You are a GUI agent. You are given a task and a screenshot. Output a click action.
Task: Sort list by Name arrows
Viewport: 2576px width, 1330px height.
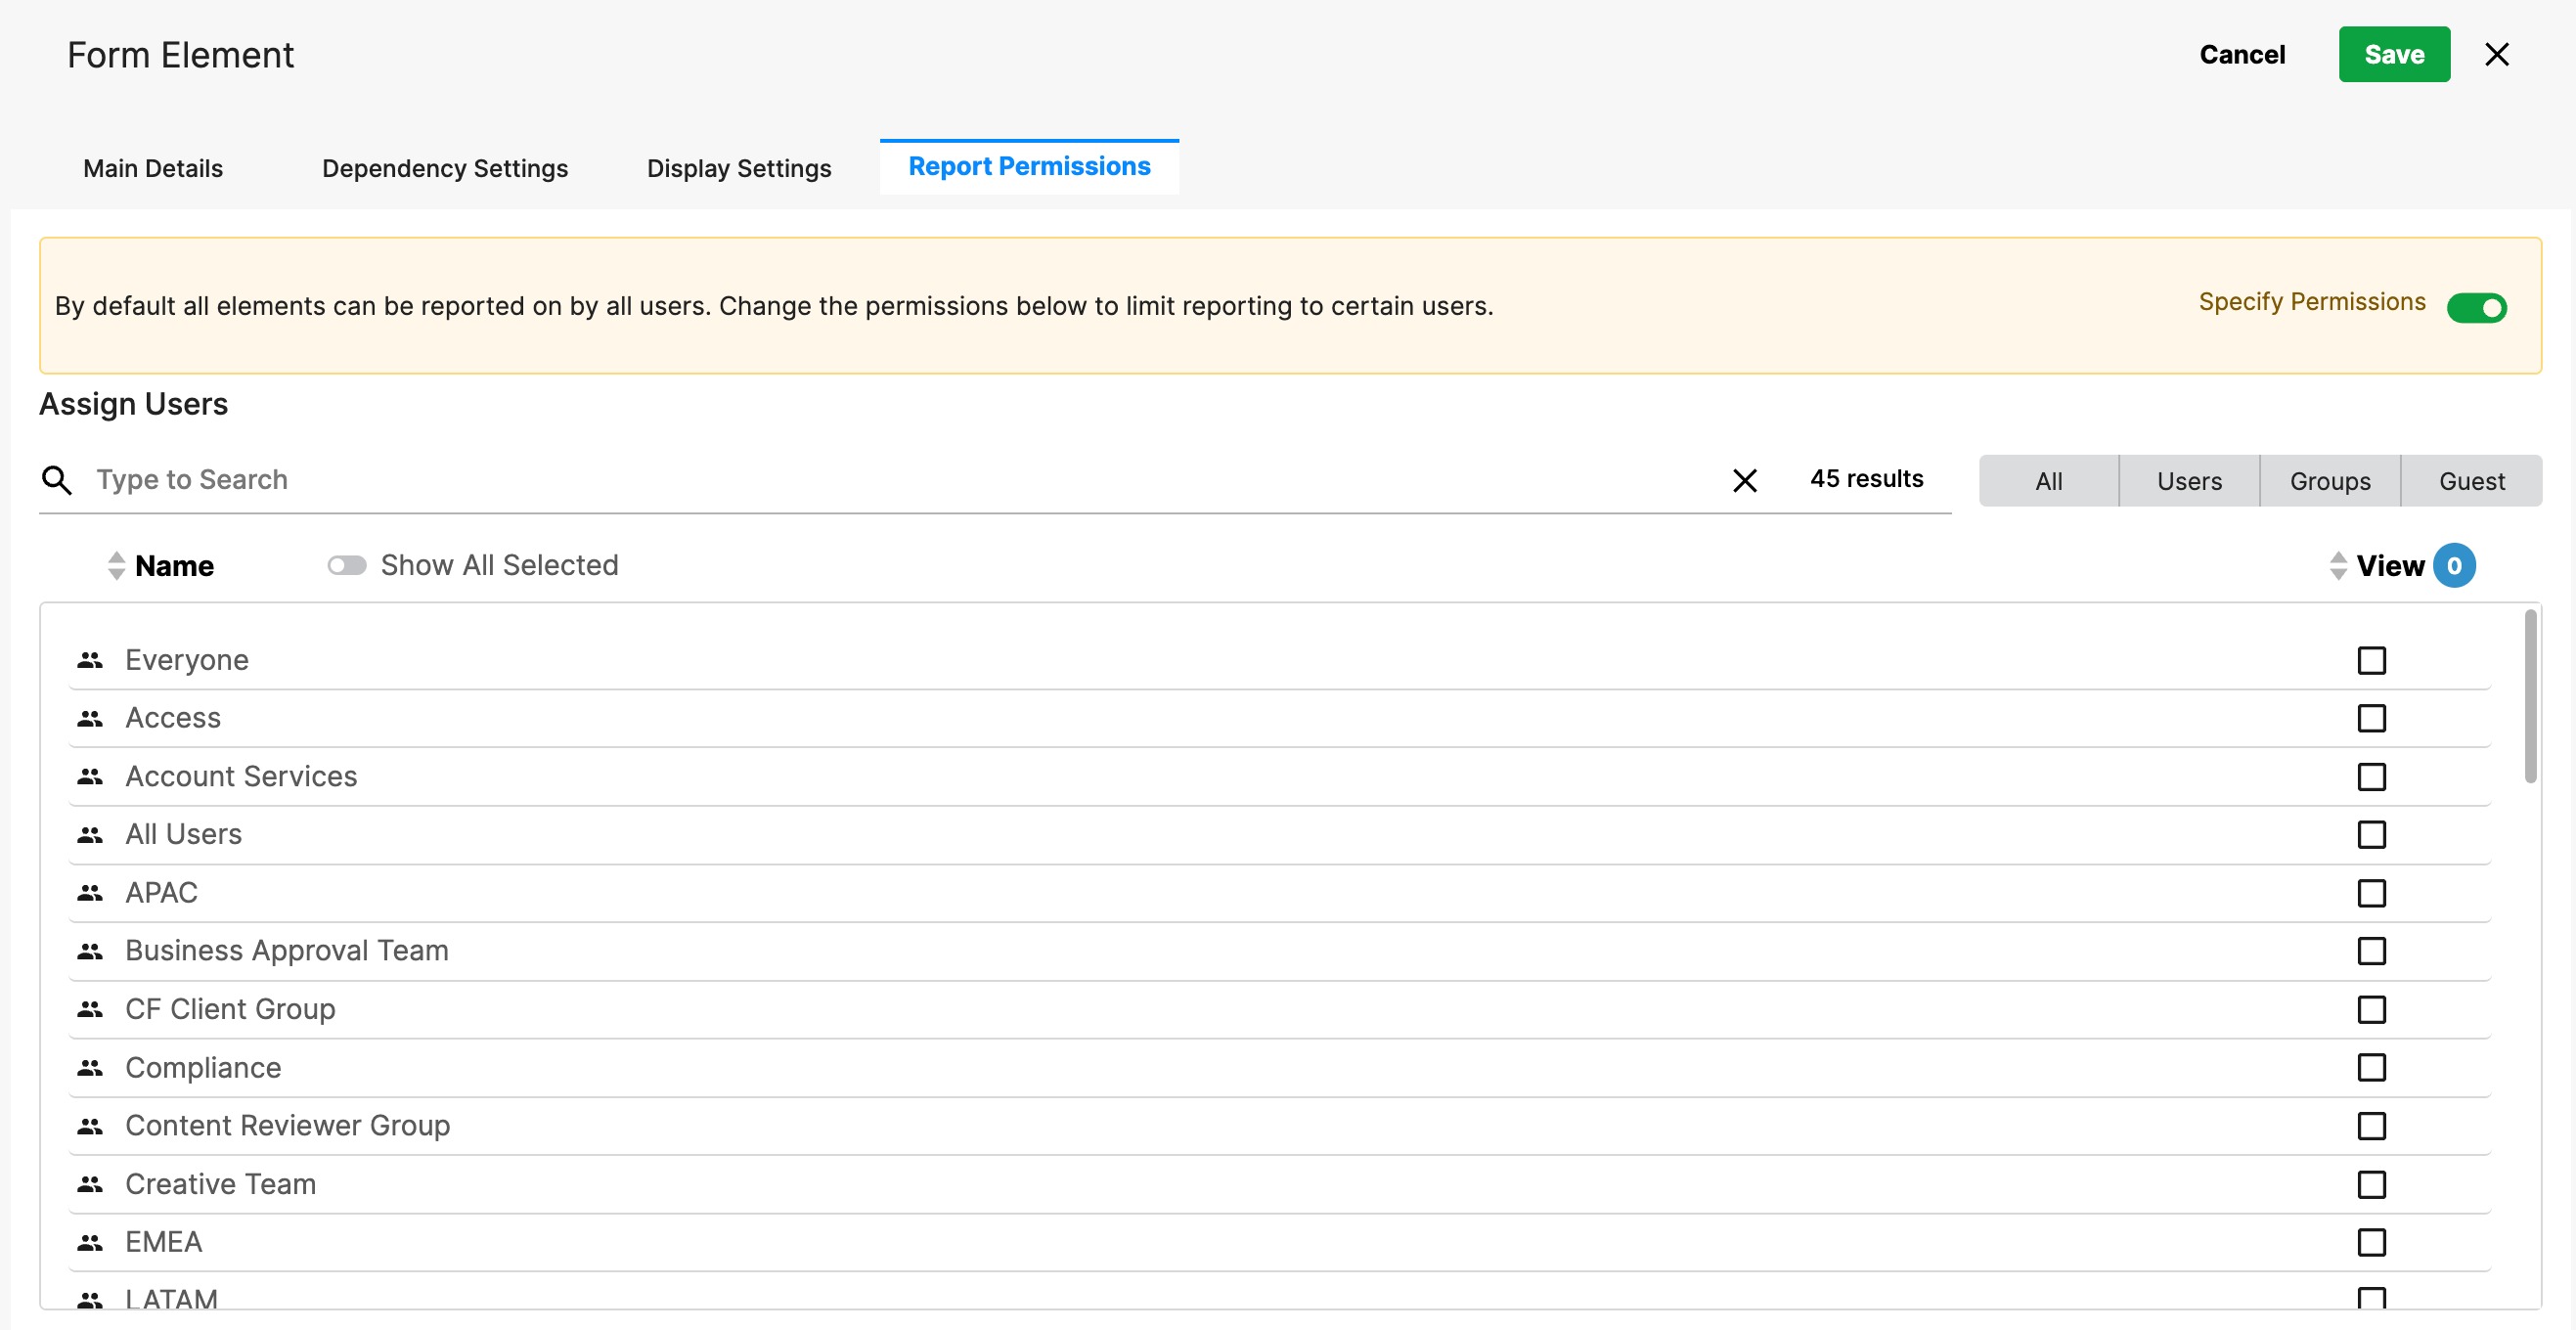click(x=116, y=565)
